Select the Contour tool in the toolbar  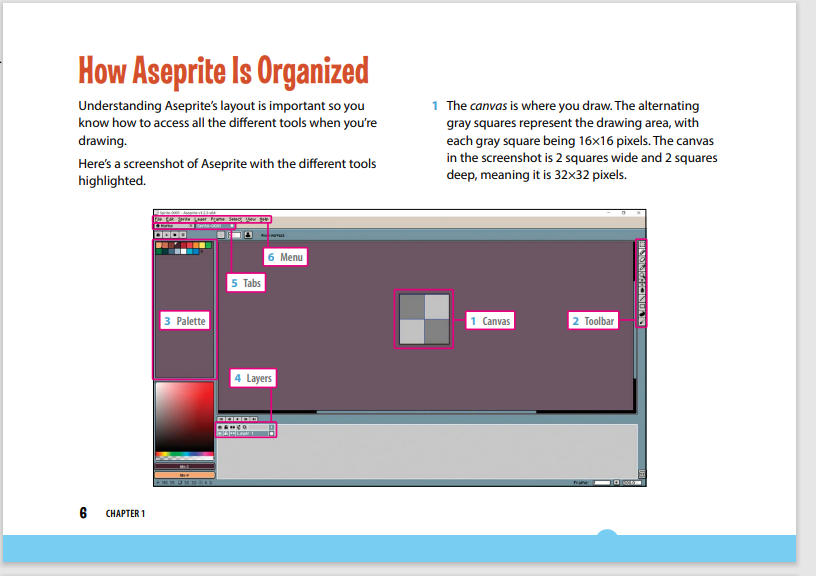click(x=642, y=314)
